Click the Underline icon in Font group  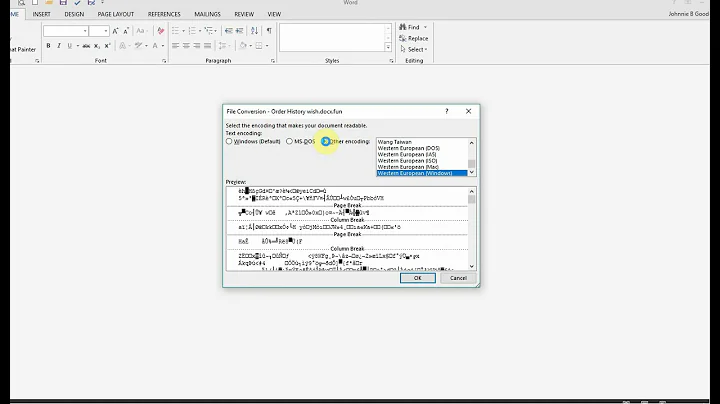tap(70, 45)
